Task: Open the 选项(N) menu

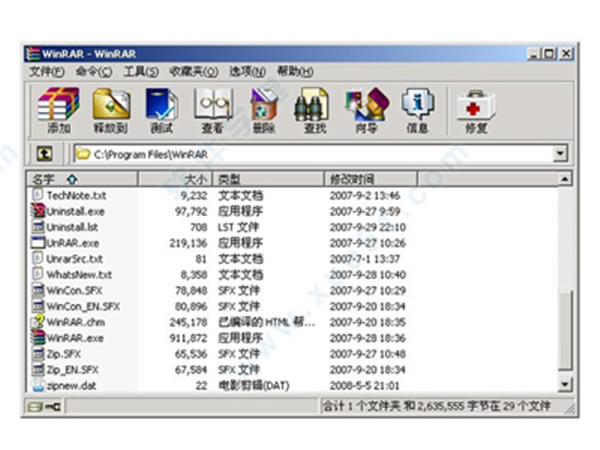Action: (x=247, y=72)
